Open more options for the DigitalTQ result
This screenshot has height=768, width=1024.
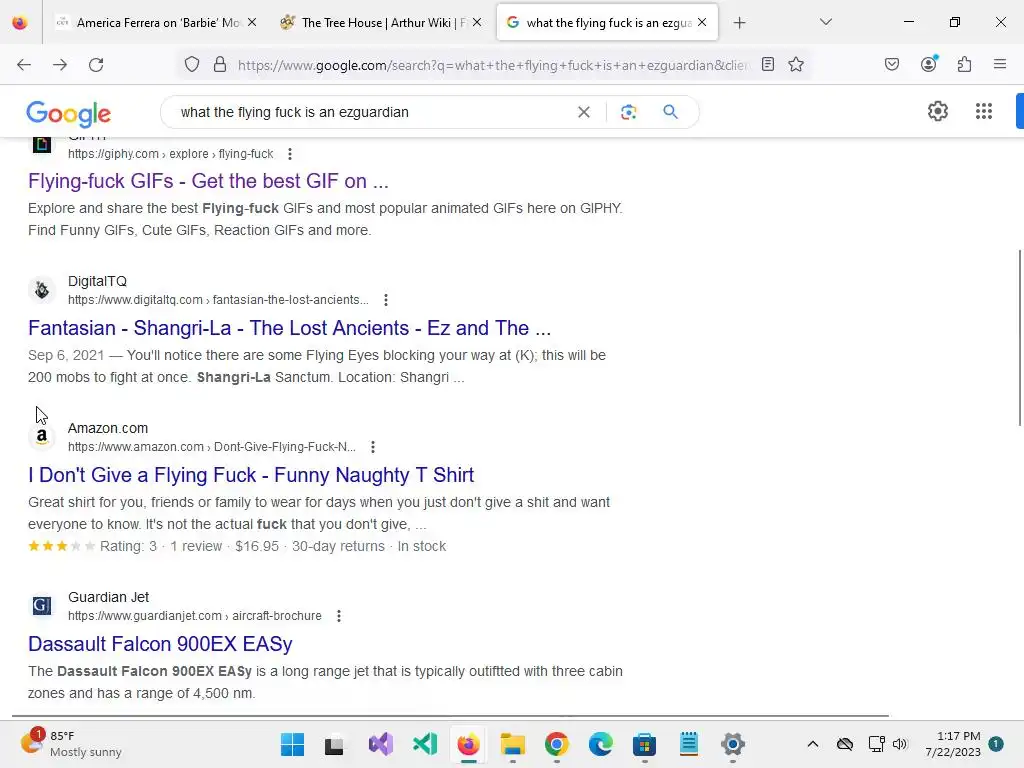coord(386,300)
